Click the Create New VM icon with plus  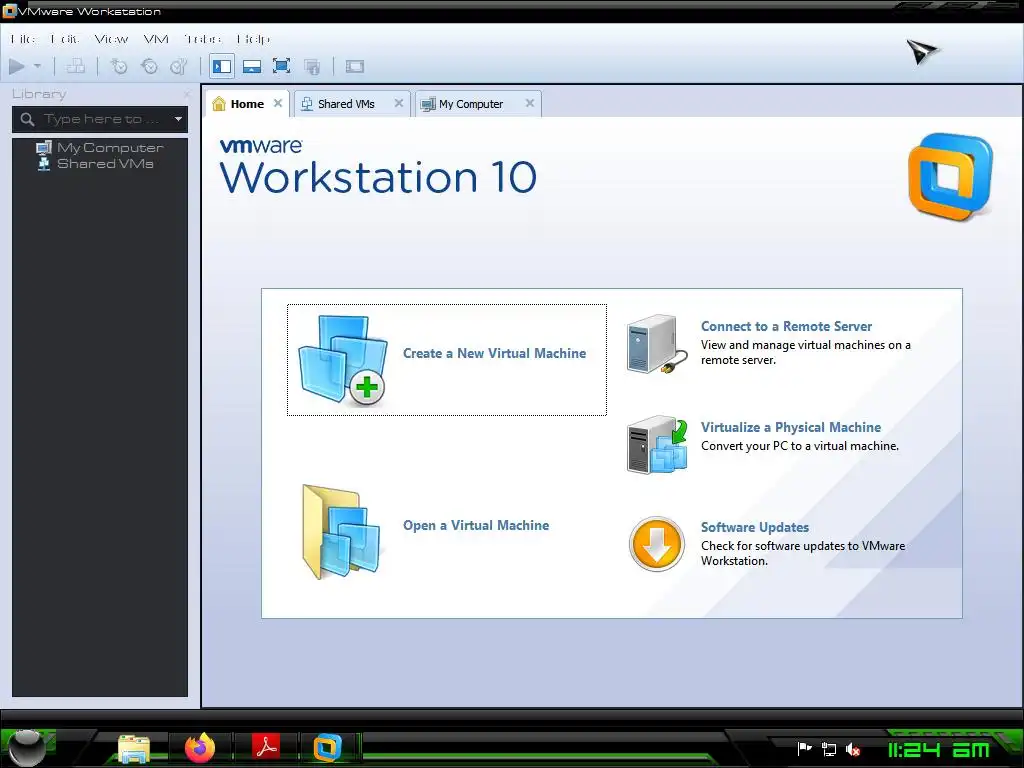coord(342,360)
